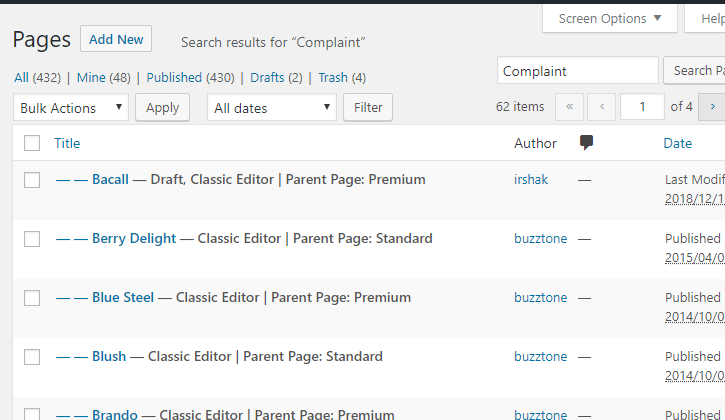Open the Blush page link
The width and height of the screenshot is (725, 420).
tap(109, 357)
